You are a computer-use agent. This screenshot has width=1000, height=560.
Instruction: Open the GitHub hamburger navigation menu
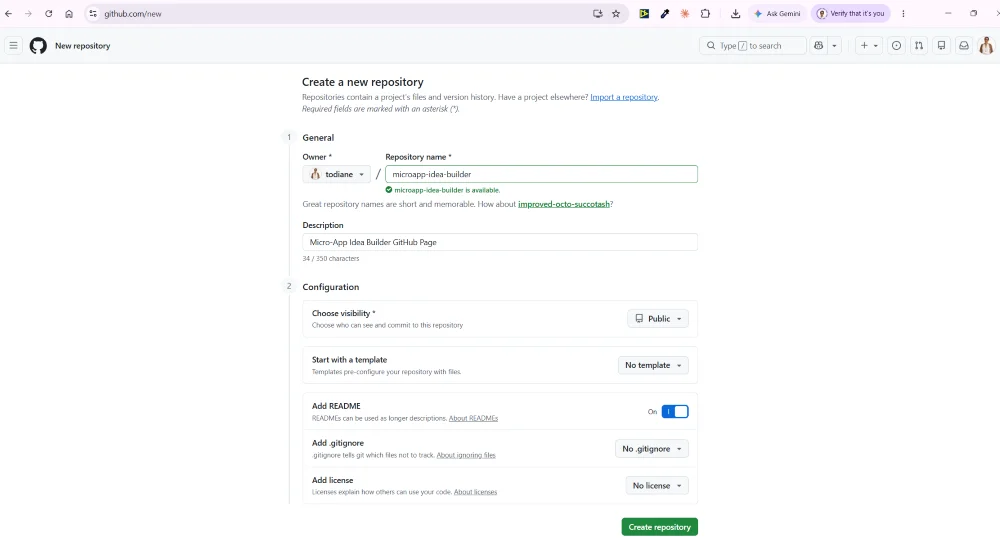click(13, 45)
